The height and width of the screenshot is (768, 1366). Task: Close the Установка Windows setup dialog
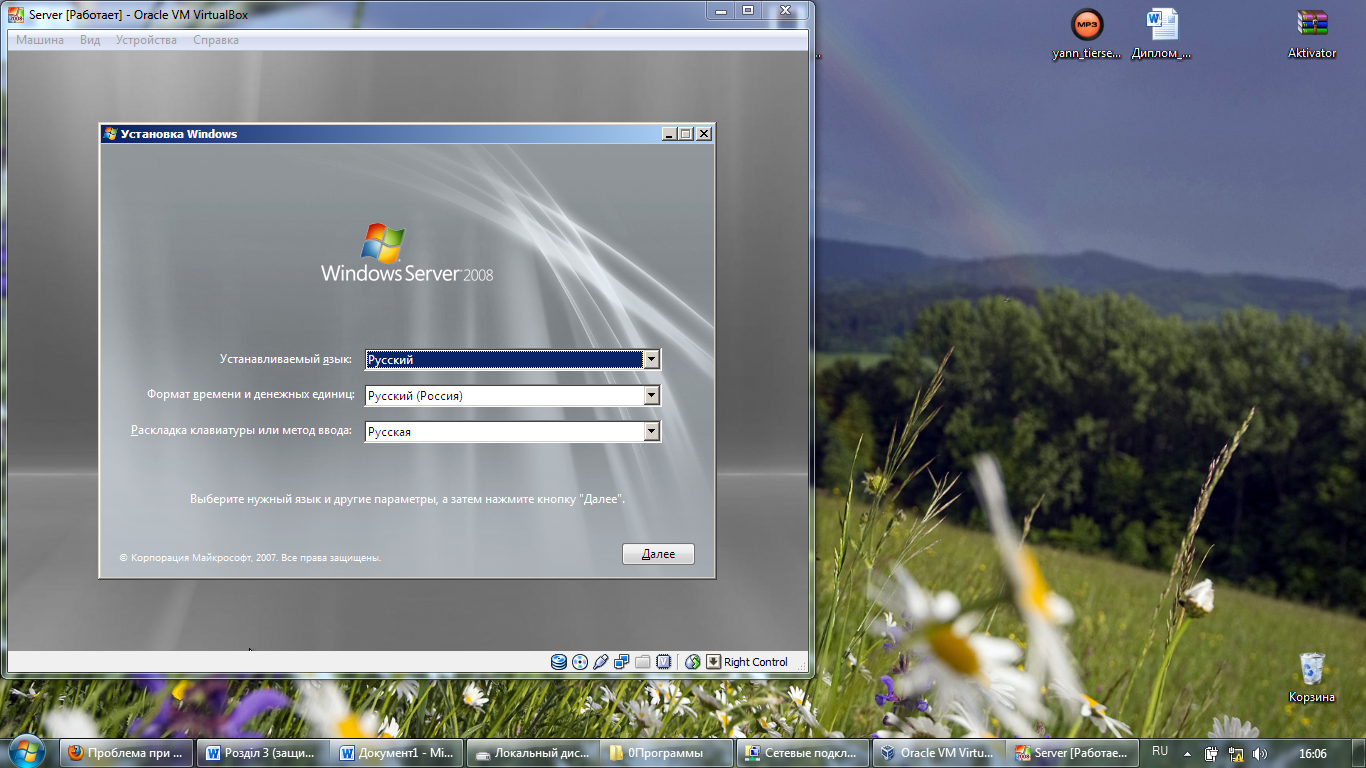point(704,134)
